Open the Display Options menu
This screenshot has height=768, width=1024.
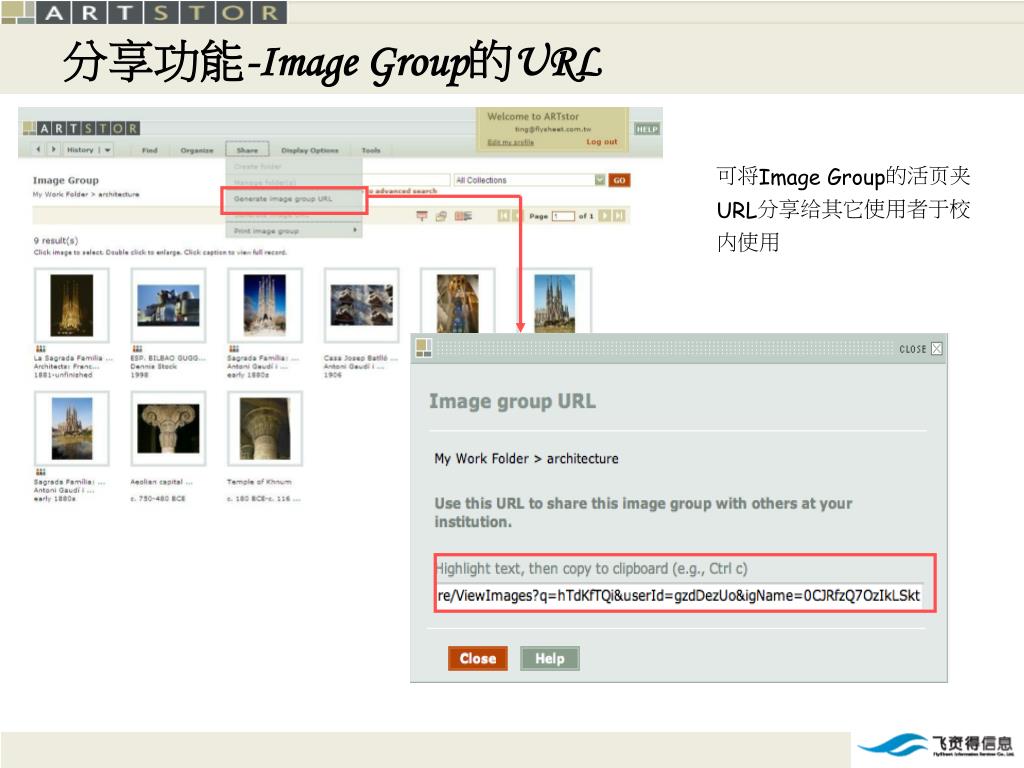tap(310, 150)
